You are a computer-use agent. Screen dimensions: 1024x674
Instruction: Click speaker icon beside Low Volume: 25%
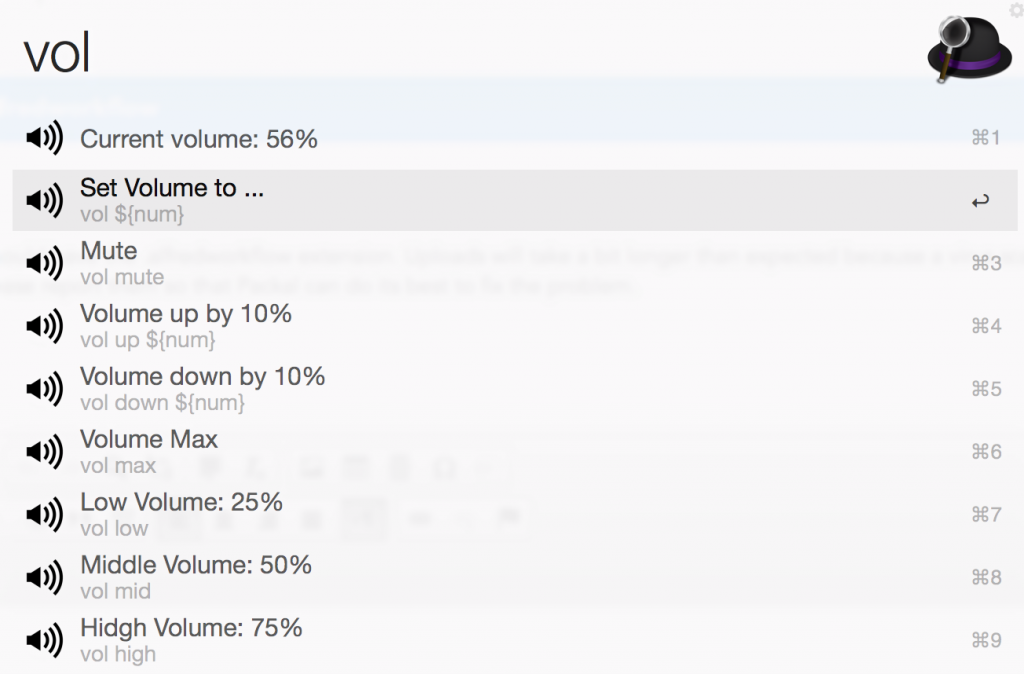(x=44, y=515)
